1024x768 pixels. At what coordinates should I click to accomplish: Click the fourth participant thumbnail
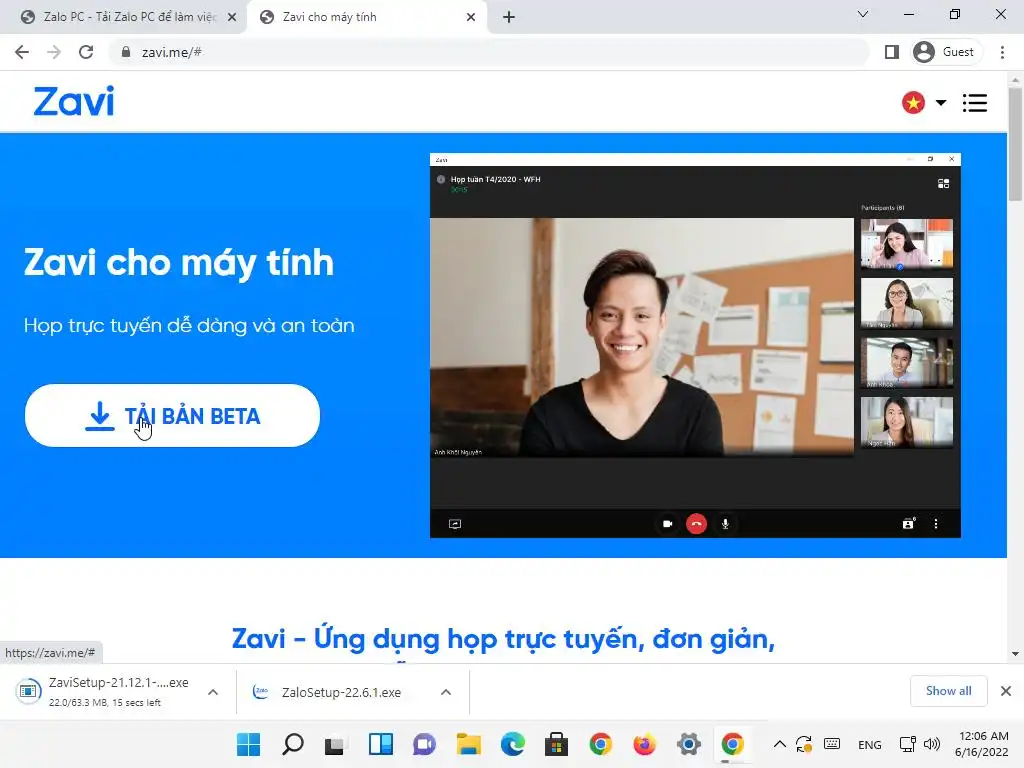906,423
